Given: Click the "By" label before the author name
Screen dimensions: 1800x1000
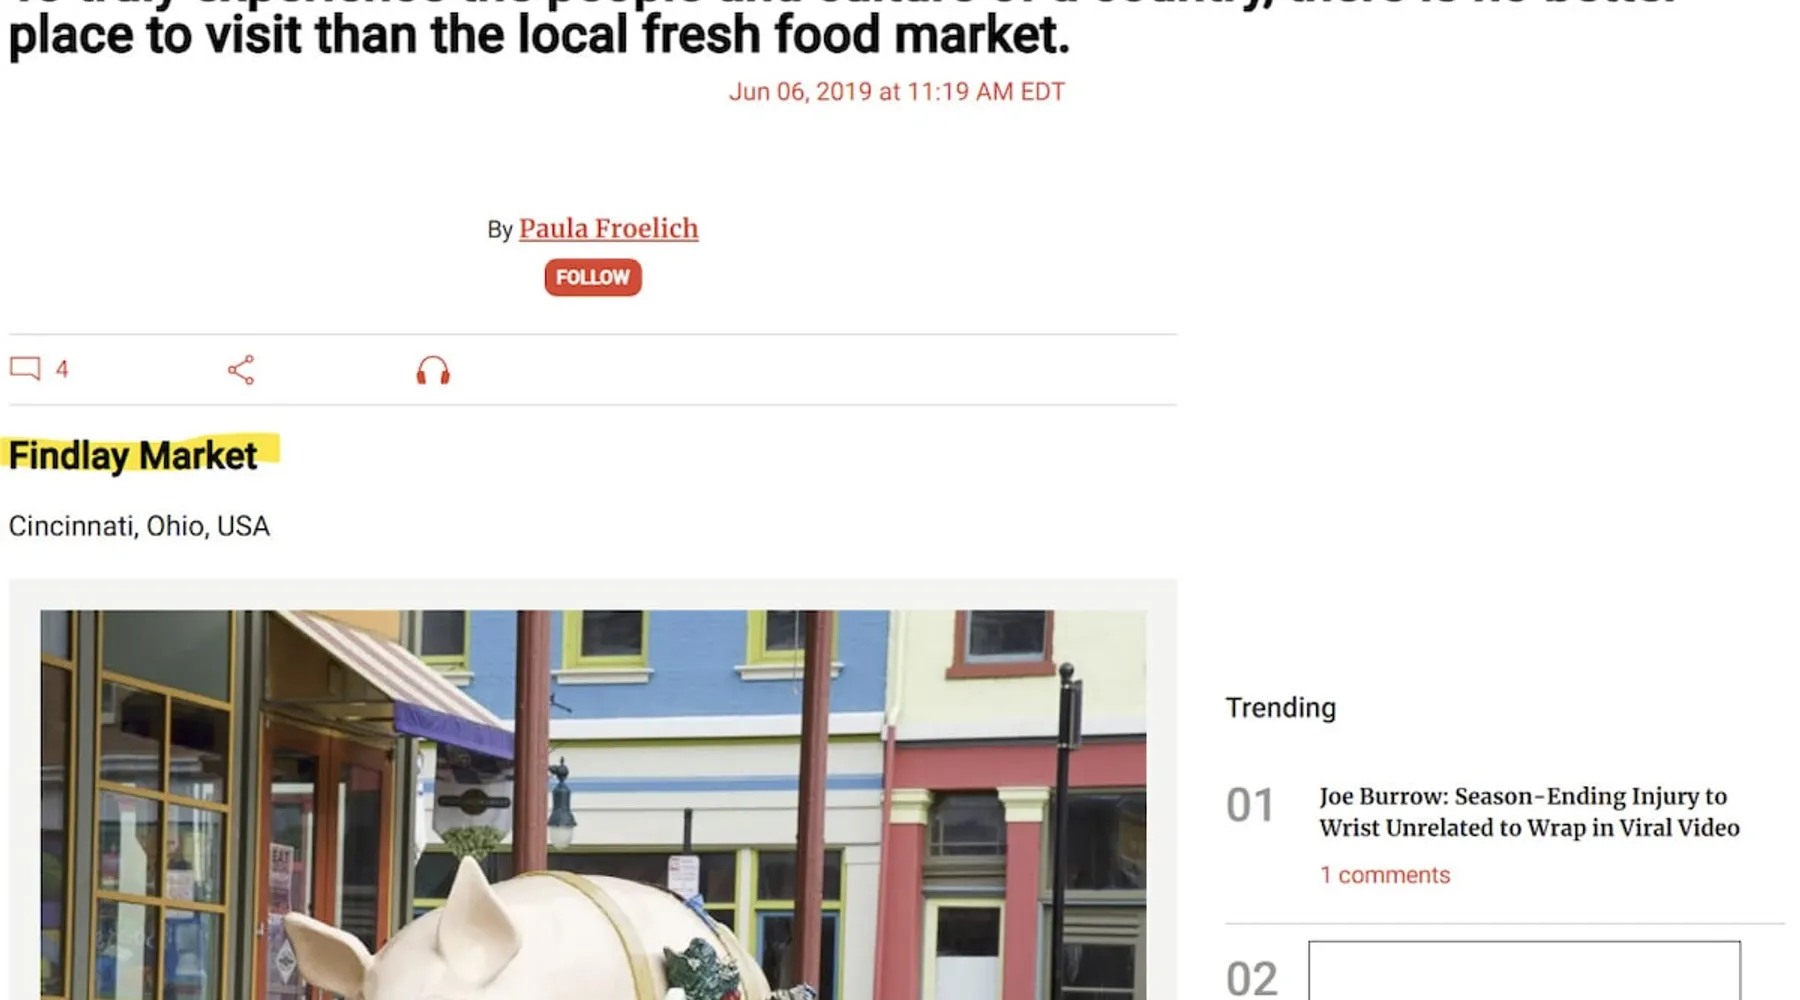Looking at the screenshot, I should (500, 230).
